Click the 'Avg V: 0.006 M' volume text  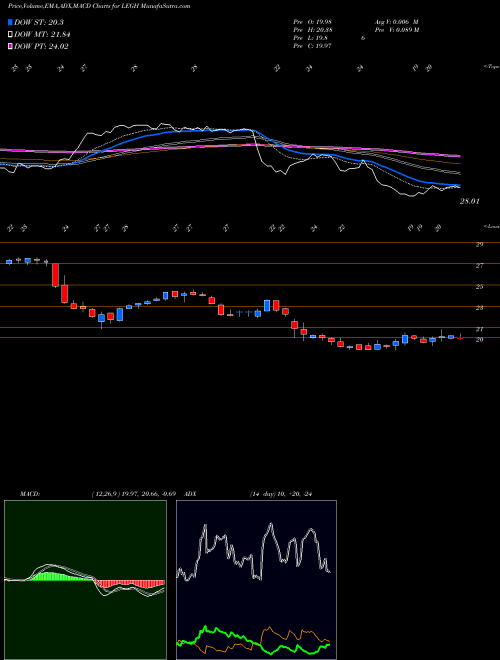[396, 22]
